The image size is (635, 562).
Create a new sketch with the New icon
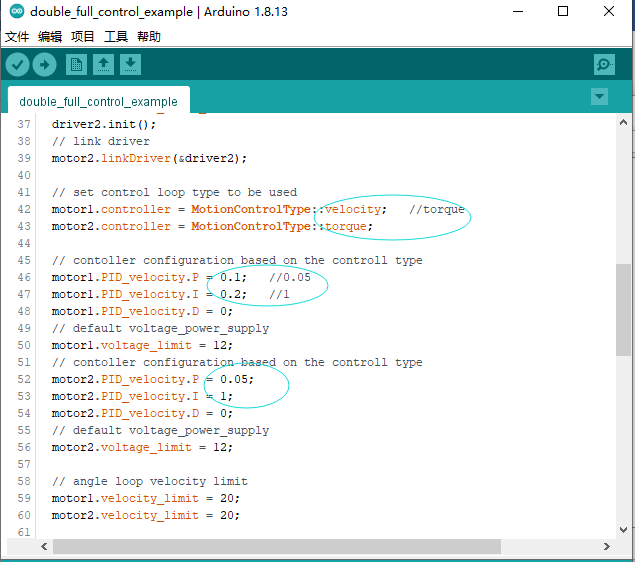(x=76, y=64)
